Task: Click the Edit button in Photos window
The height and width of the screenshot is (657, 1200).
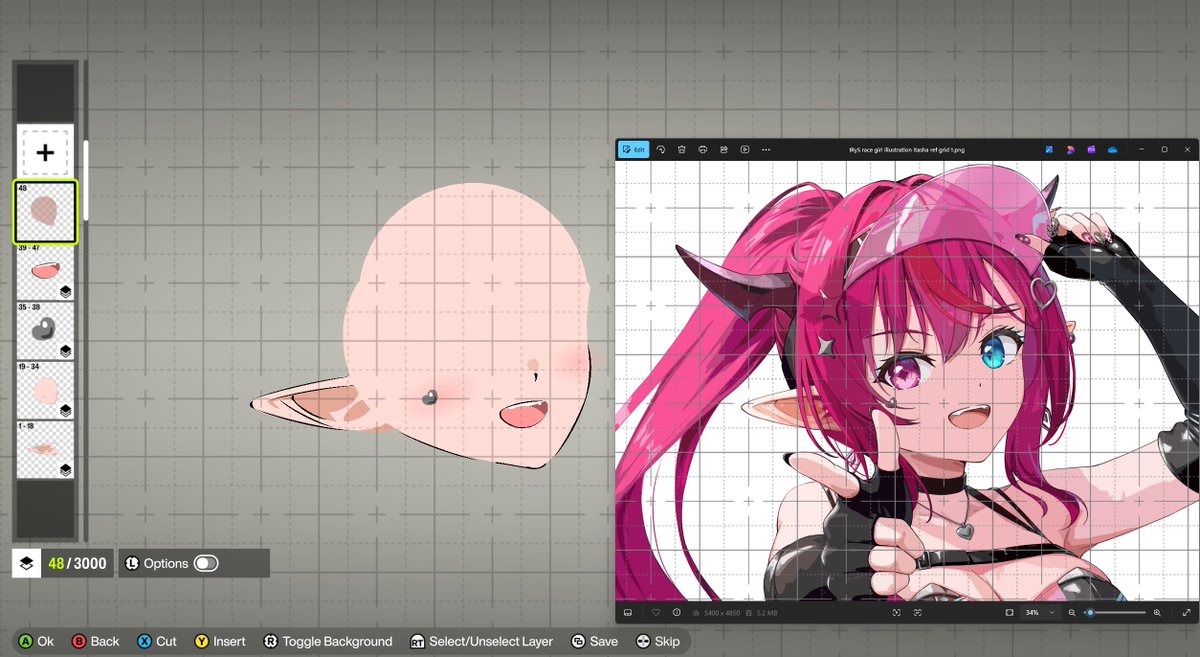Action: (x=633, y=150)
